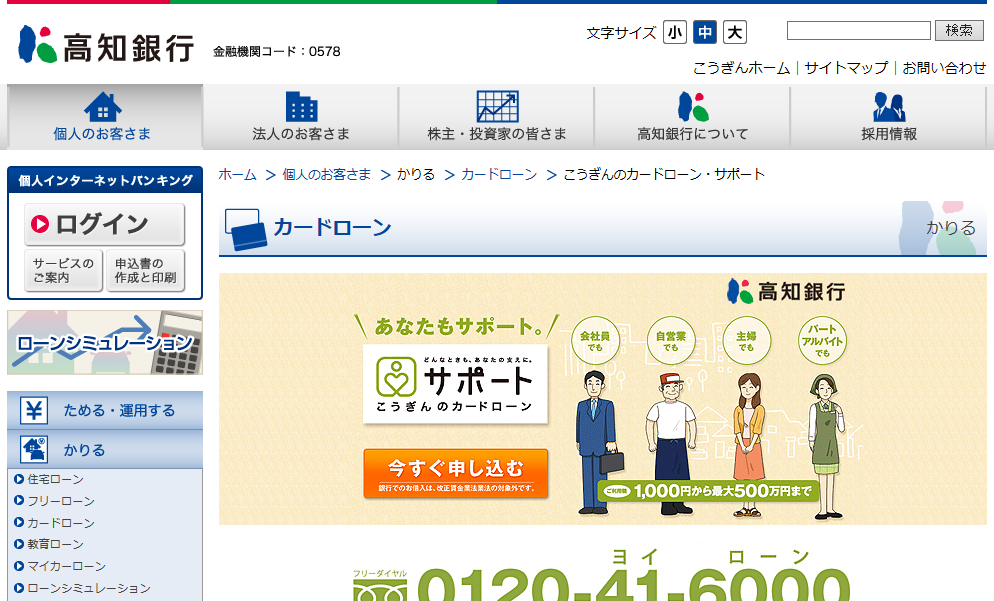Click the heart logo in the サポート banner

click(x=396, y=377)
